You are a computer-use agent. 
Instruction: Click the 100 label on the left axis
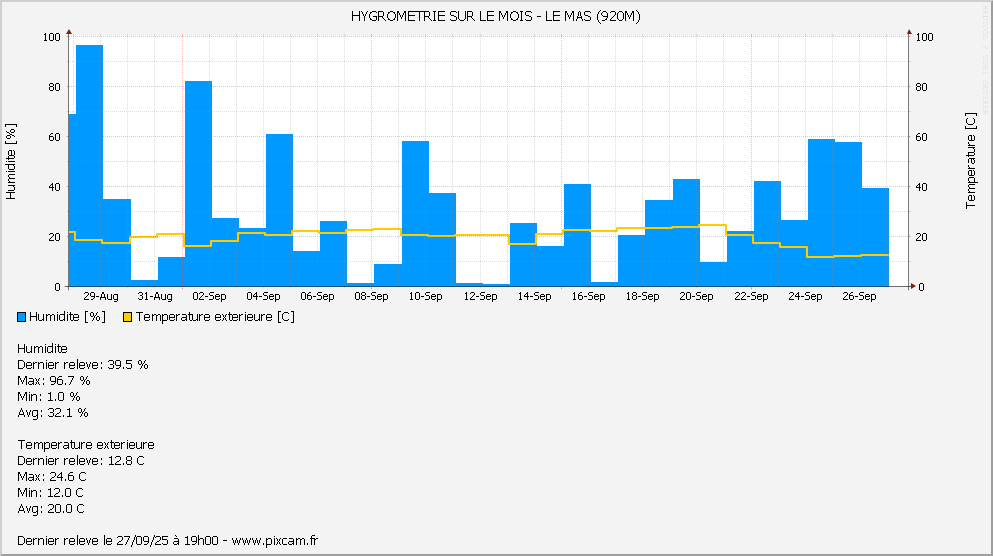(x=51, y=37)
